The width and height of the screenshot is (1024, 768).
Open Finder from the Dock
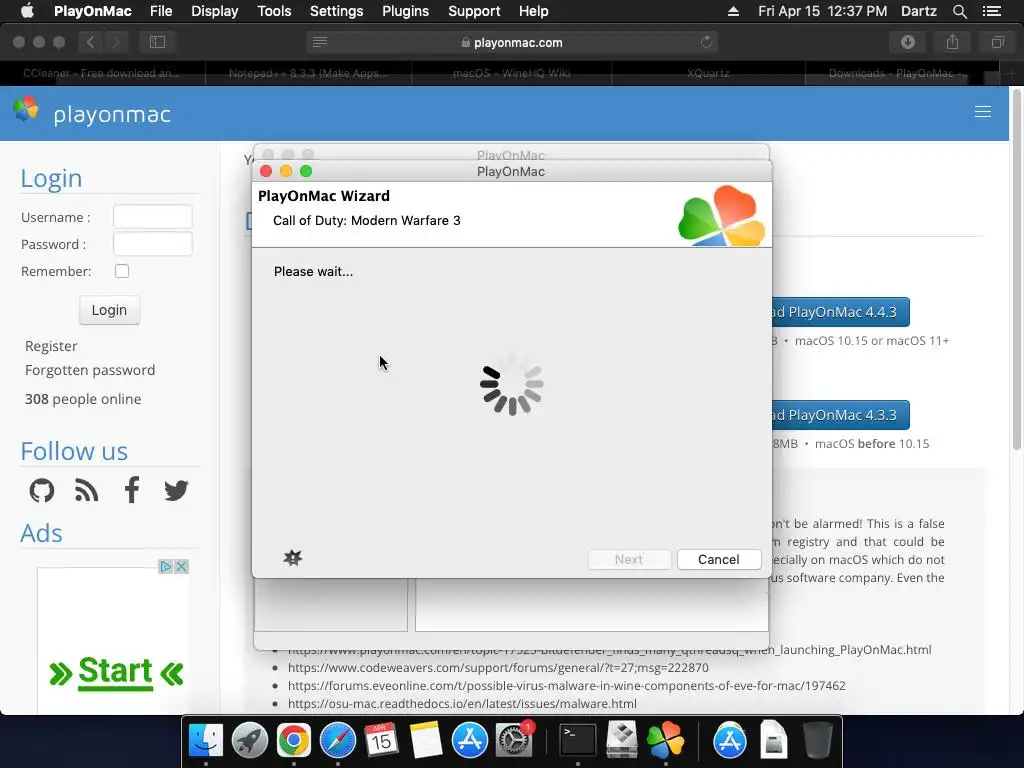point(206,741)
